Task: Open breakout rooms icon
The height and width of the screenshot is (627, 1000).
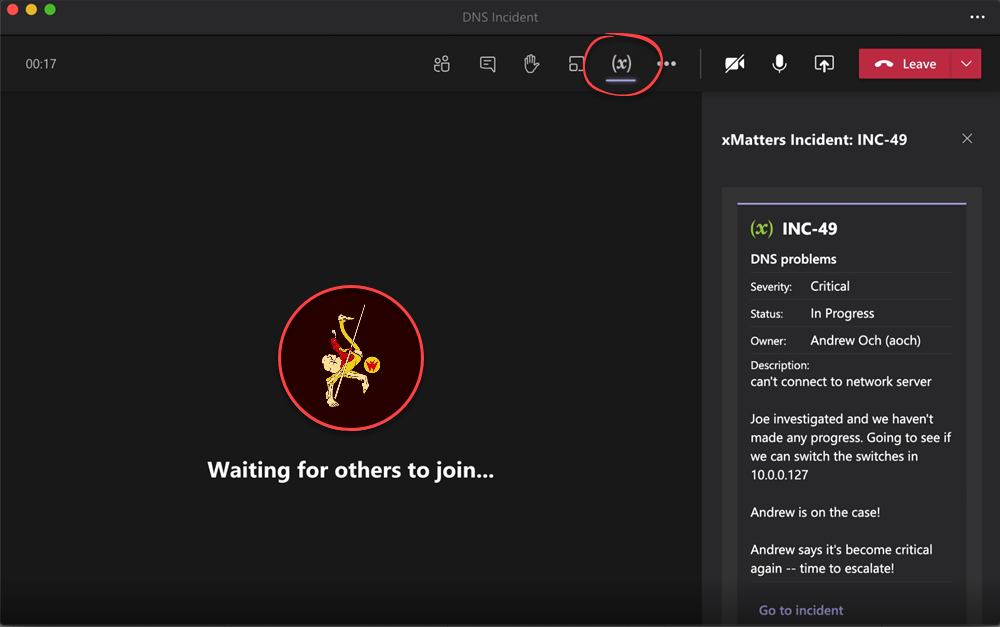Action: click(x=576, y=64)
